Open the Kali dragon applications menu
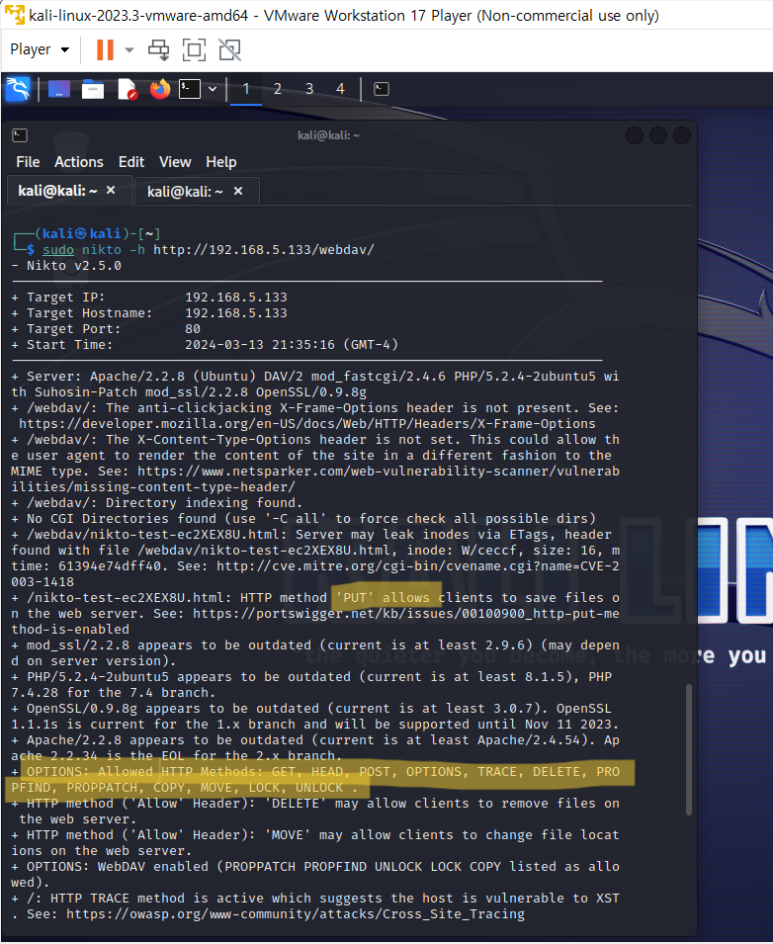Image resolution: width=773 pixels, height=944 pixels. pos(17,89)
